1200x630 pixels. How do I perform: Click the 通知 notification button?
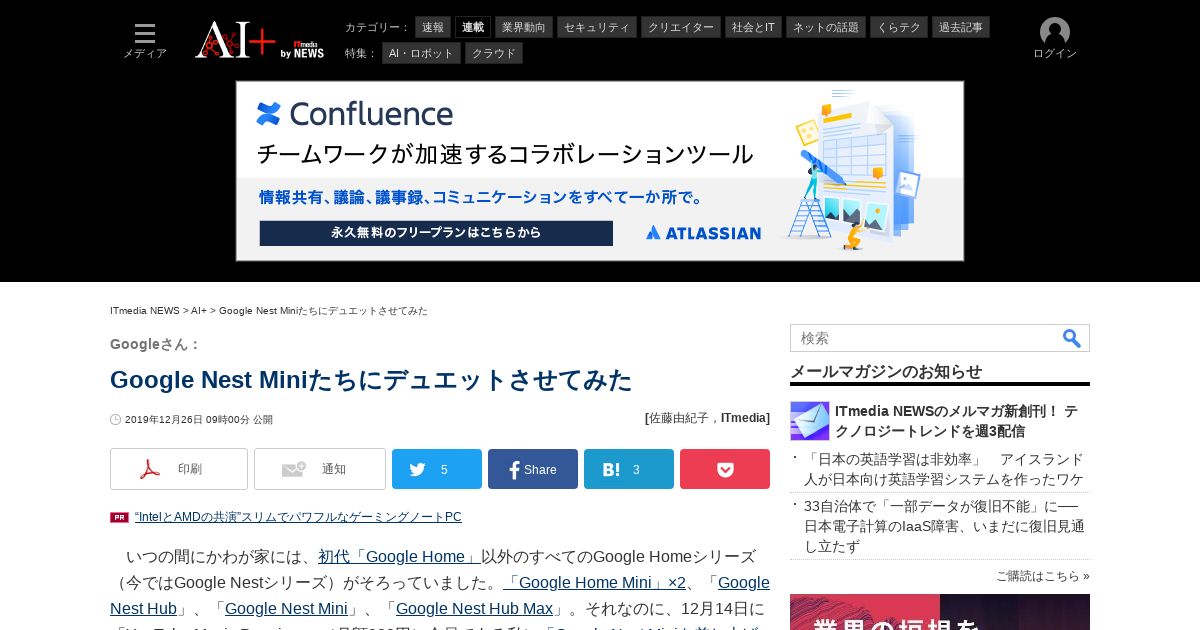click(320, 469)
